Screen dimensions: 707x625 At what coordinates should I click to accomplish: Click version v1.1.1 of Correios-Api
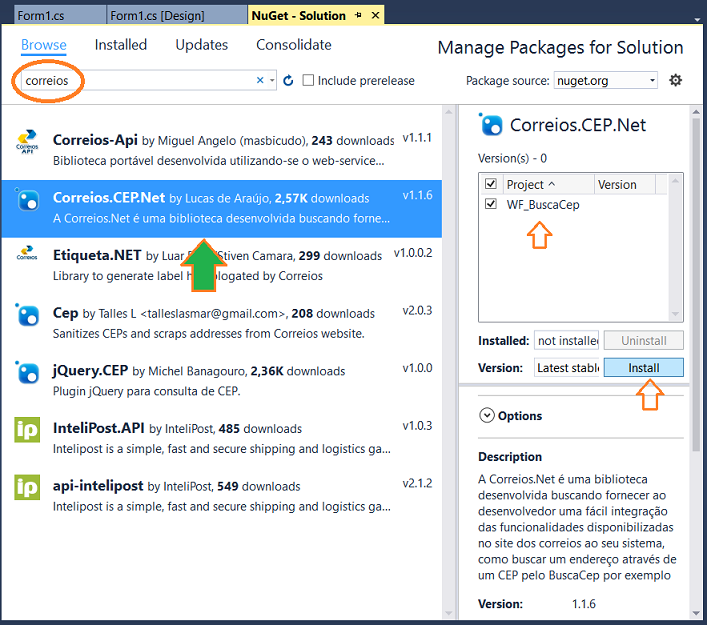pyautogui.click(x=417, y=138)
